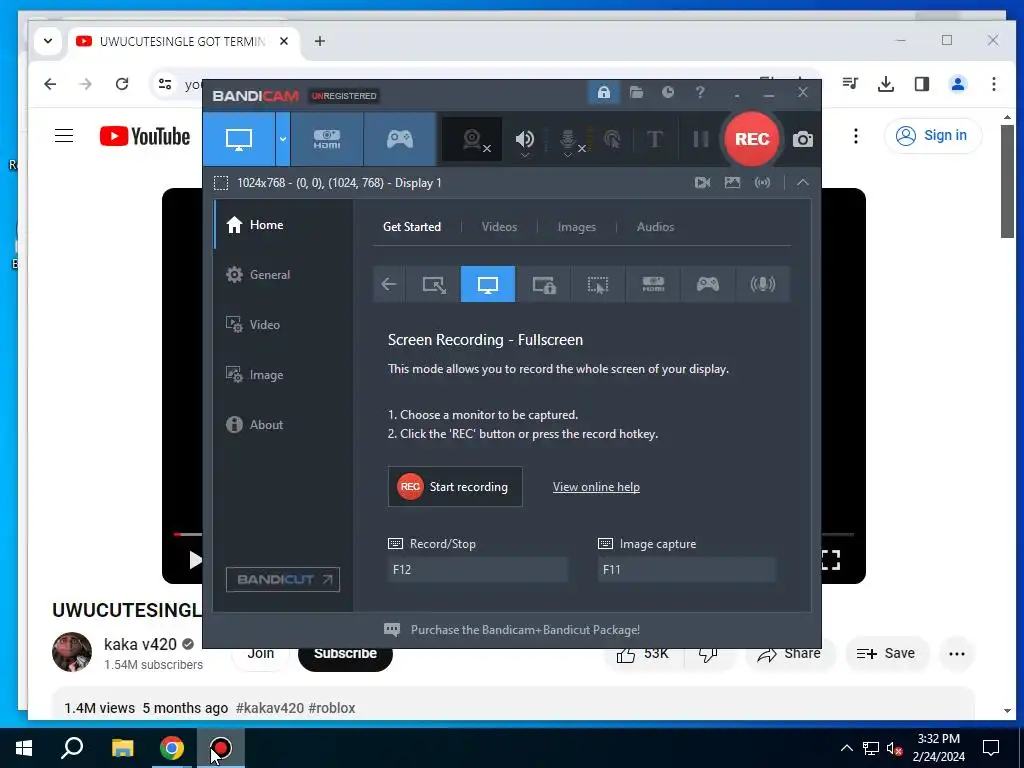Toggle speaker sound recording icon

pos(524,140)
